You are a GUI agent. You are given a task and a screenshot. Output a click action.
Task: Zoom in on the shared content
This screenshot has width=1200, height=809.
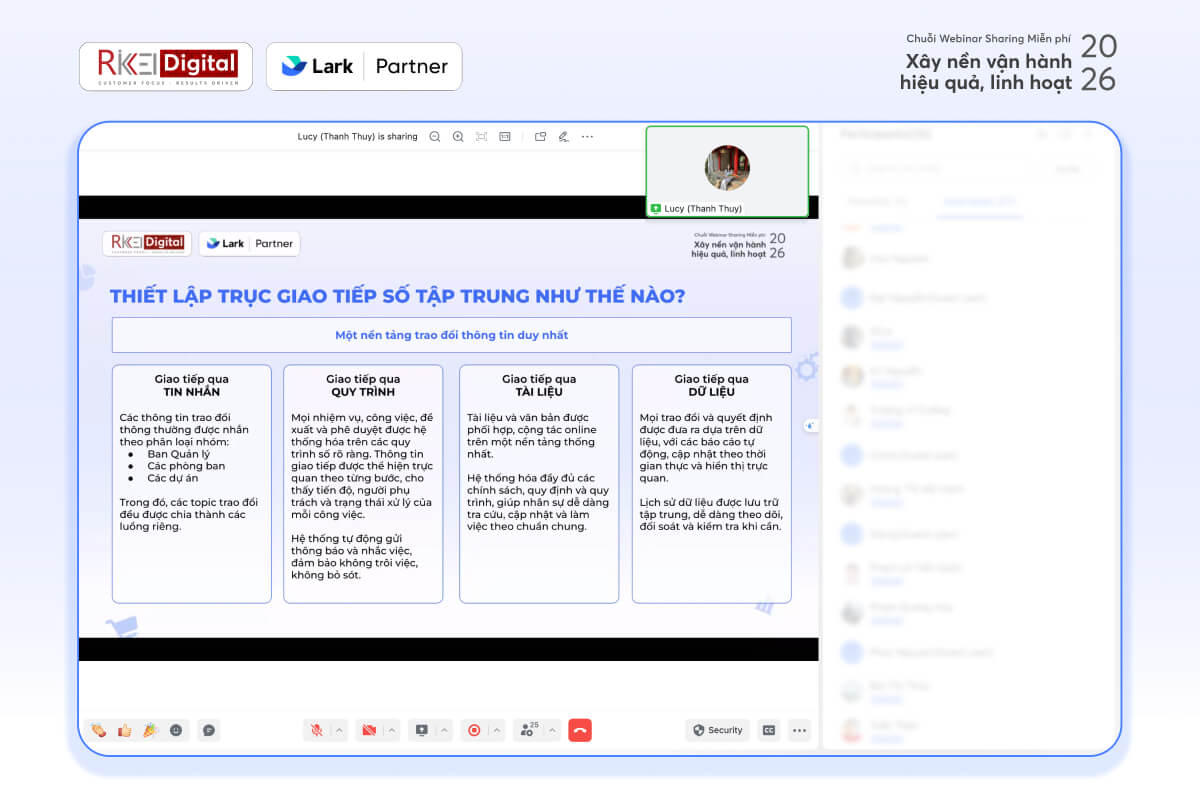click(458, 137)
